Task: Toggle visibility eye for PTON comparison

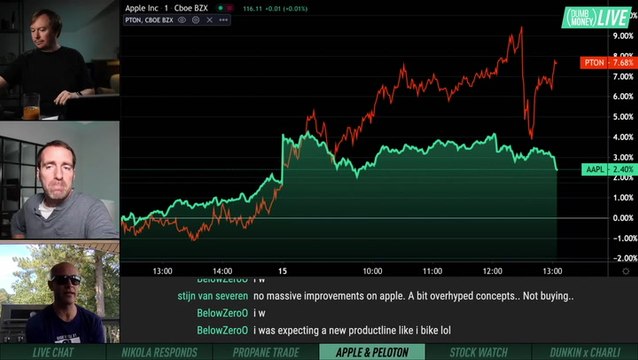Action: click(x=182, y=20)
